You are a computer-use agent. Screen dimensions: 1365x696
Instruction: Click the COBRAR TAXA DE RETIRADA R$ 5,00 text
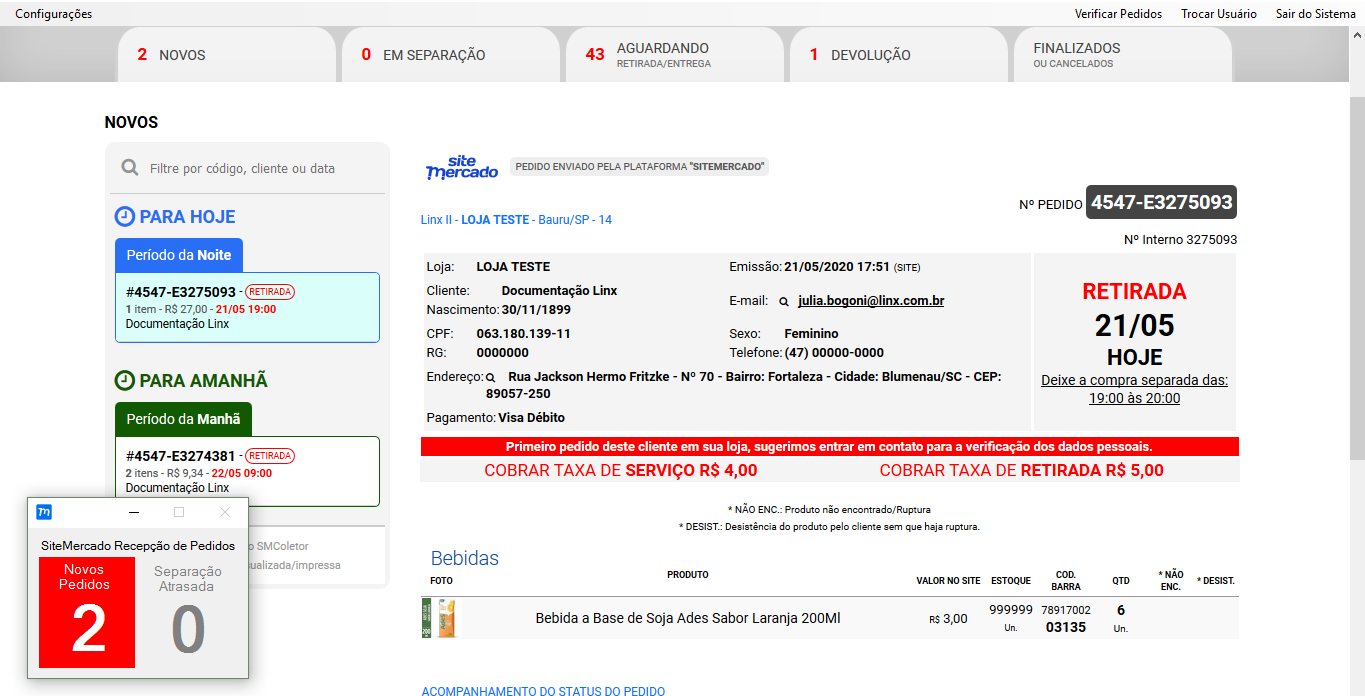(x=1022, y=470)
